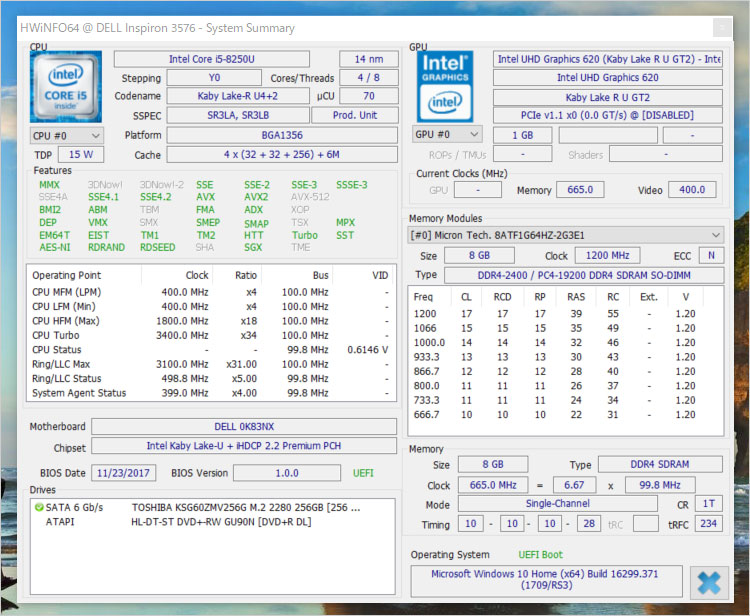
Task: Click the AVX2 feature label
Action: pyautogui.click(x=256, y=197)
